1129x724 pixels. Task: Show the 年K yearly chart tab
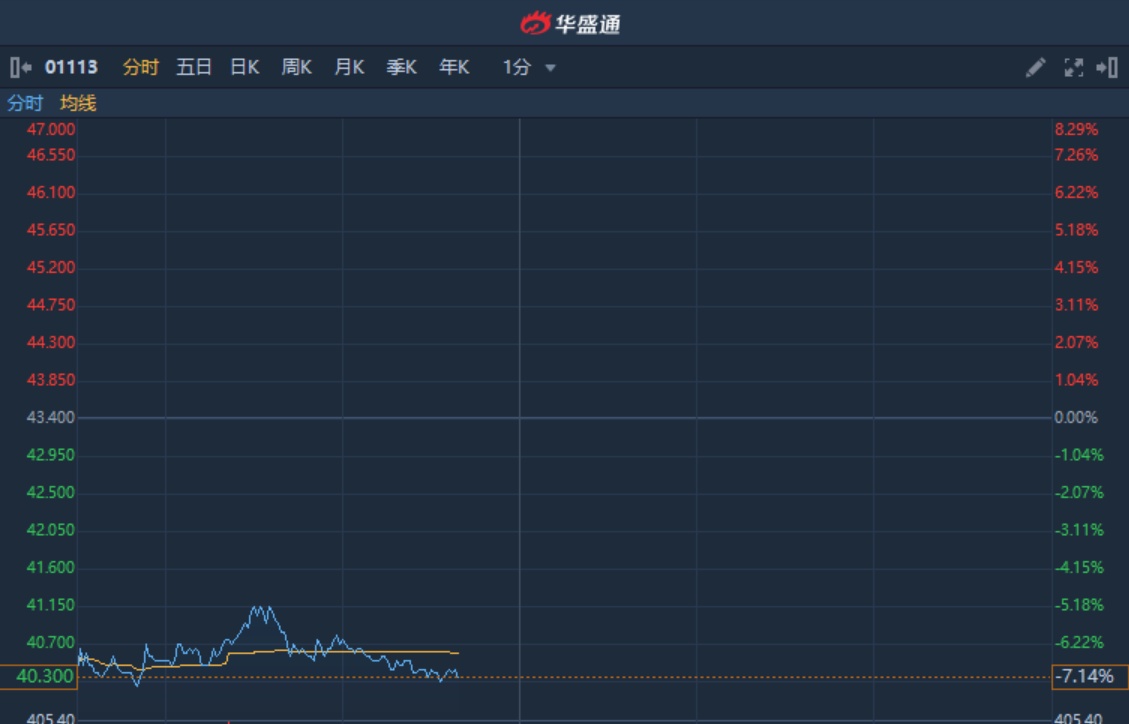click(454, 68)
